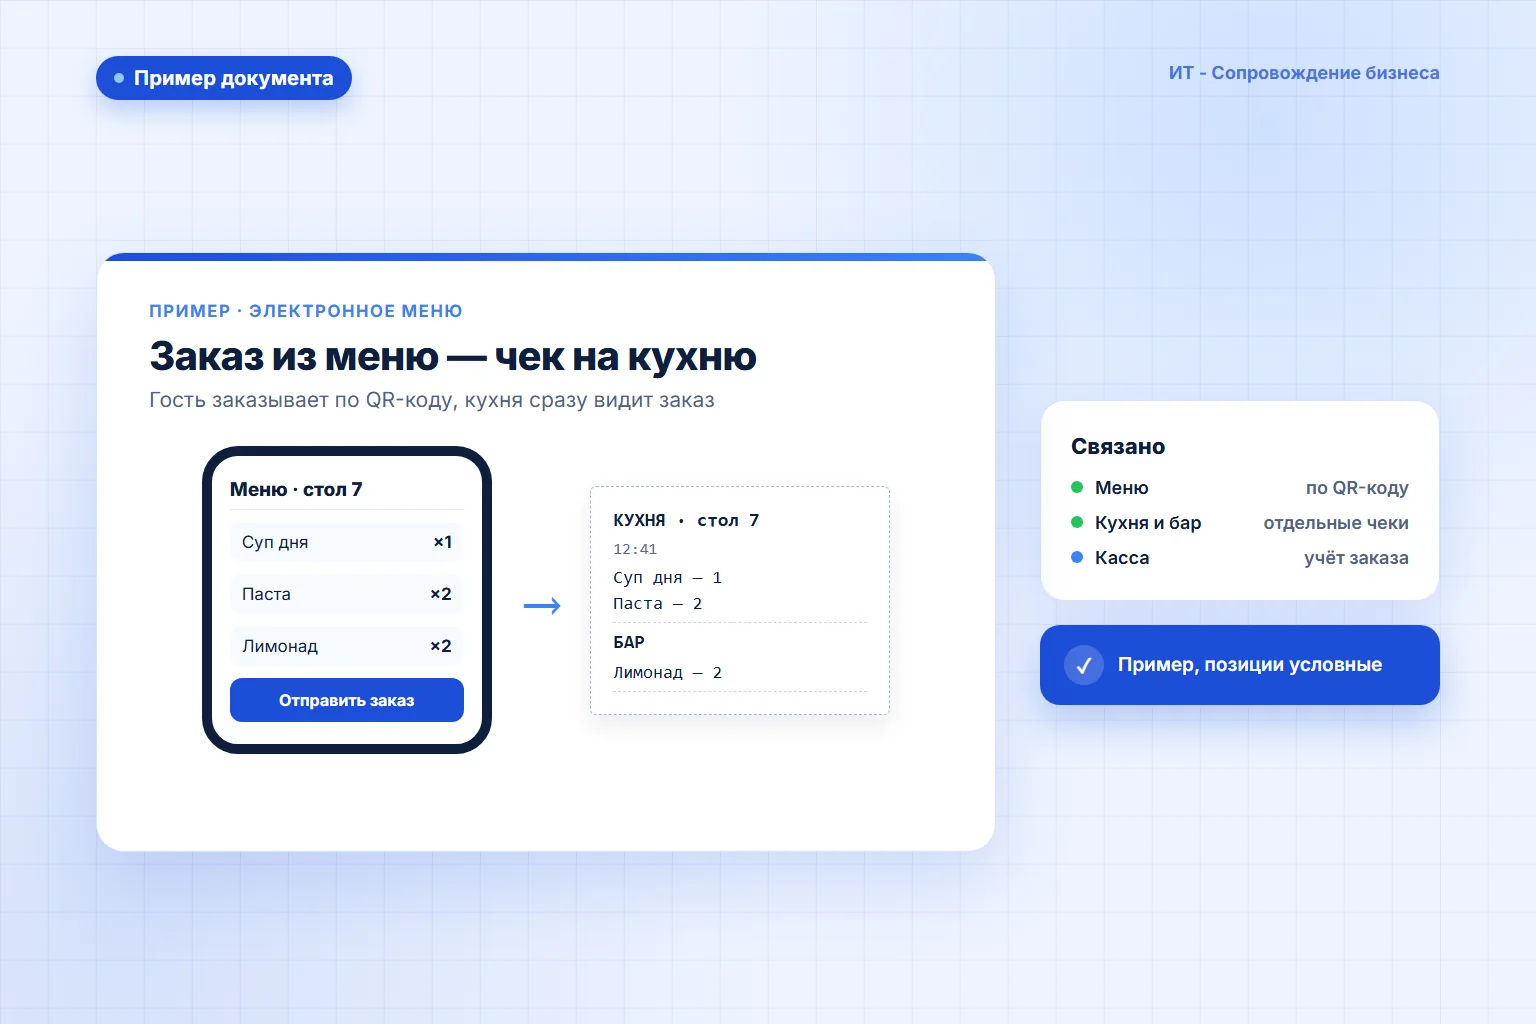This screenshot has height=1024, width=1536.
Task: Click «Пример, позиции условные» banner text
Action: [1250, 665]
